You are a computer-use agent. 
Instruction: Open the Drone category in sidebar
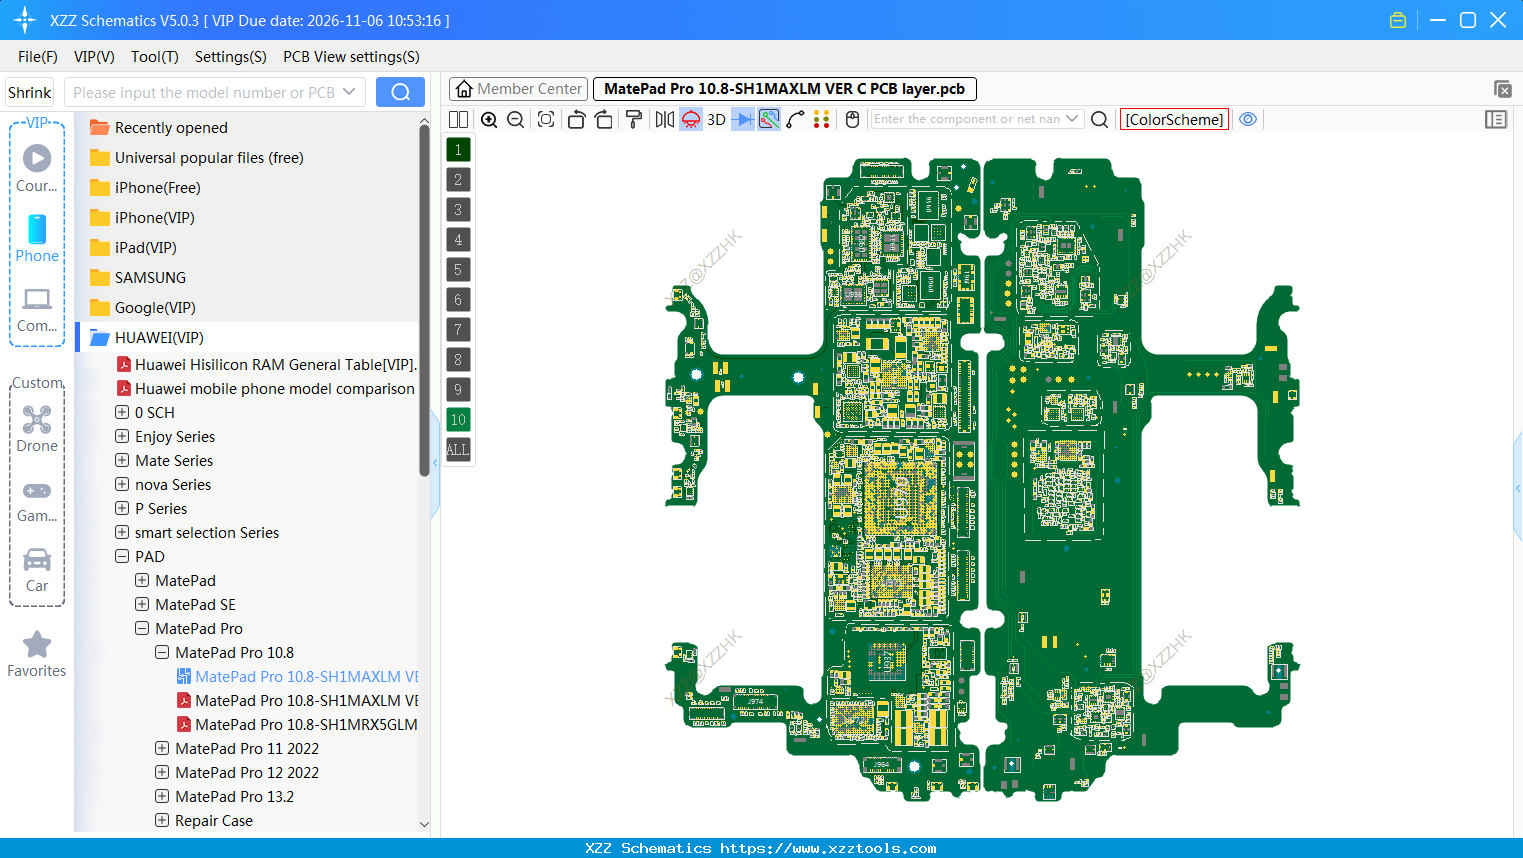coord(37,429)
